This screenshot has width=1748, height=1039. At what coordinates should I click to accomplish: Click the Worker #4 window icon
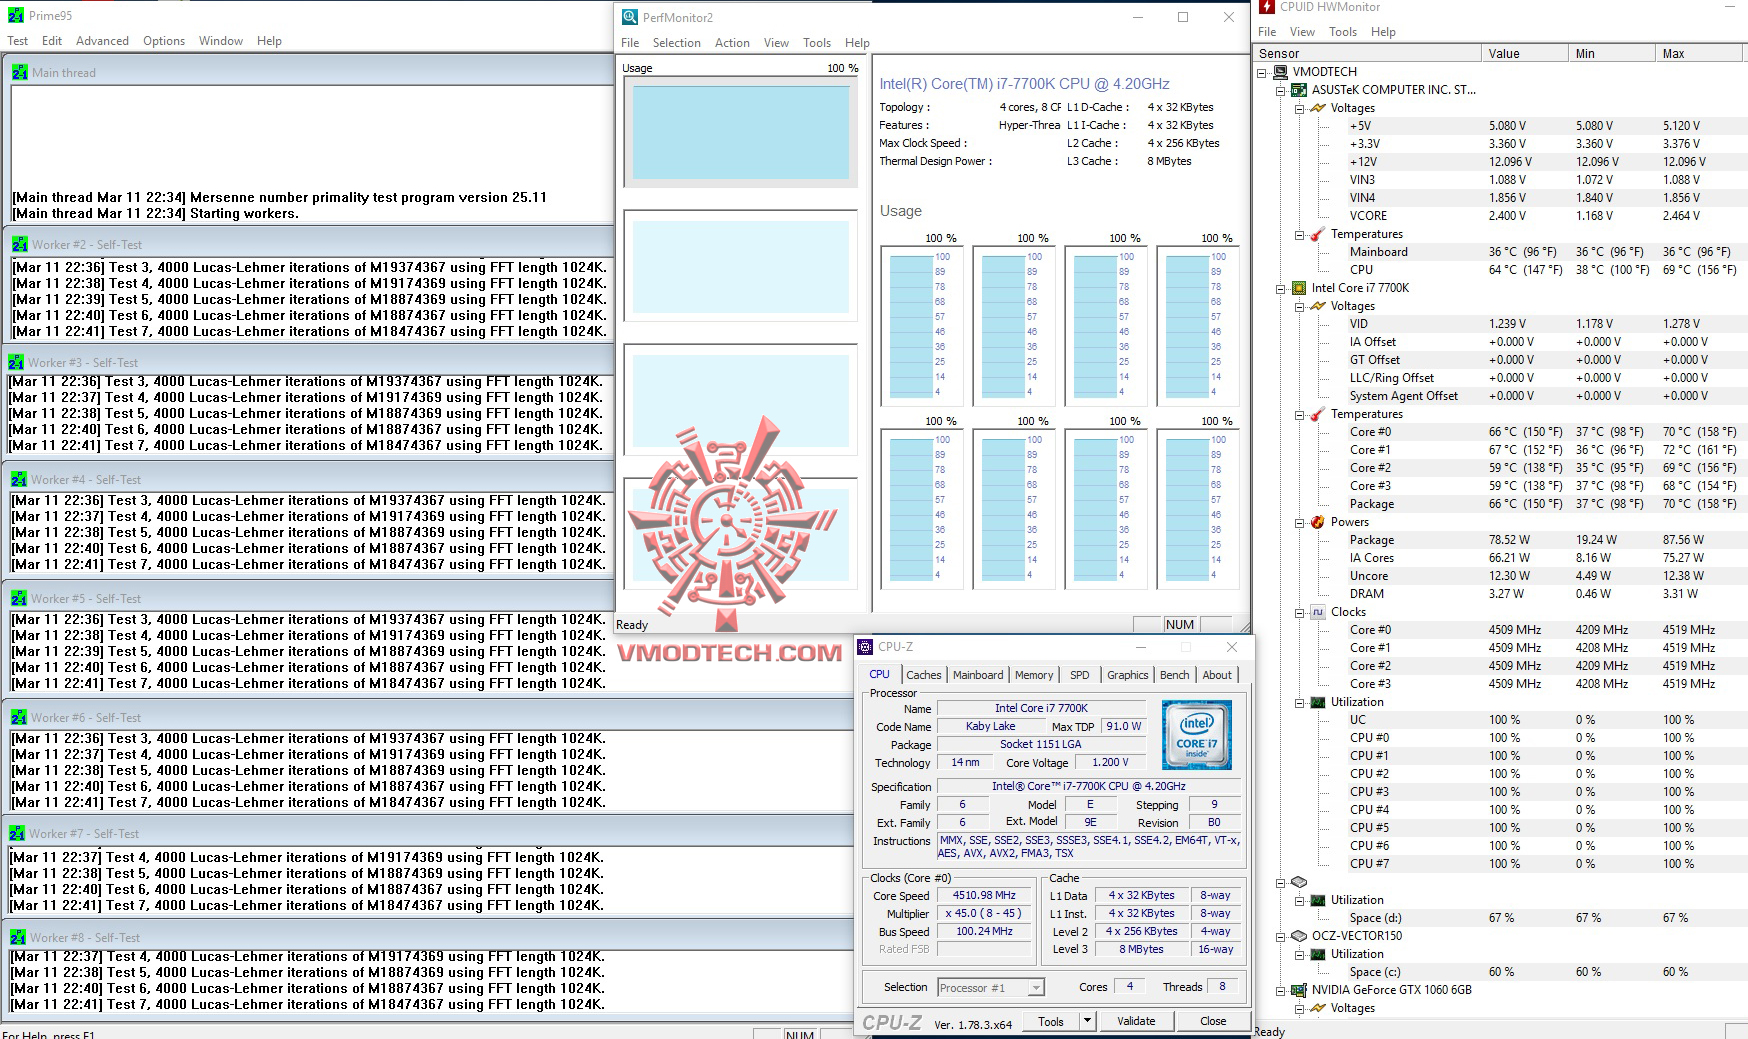tap(19, 479)
